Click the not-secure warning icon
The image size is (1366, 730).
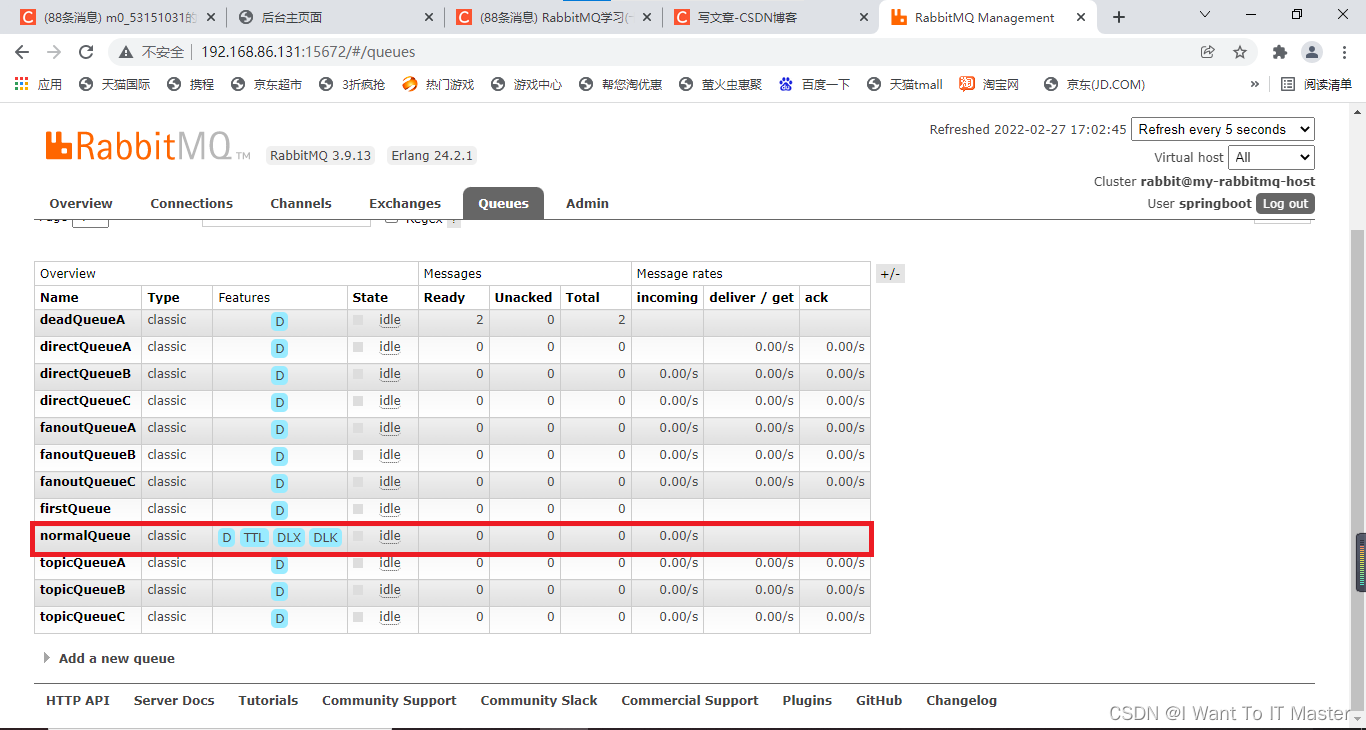point(125,52)
